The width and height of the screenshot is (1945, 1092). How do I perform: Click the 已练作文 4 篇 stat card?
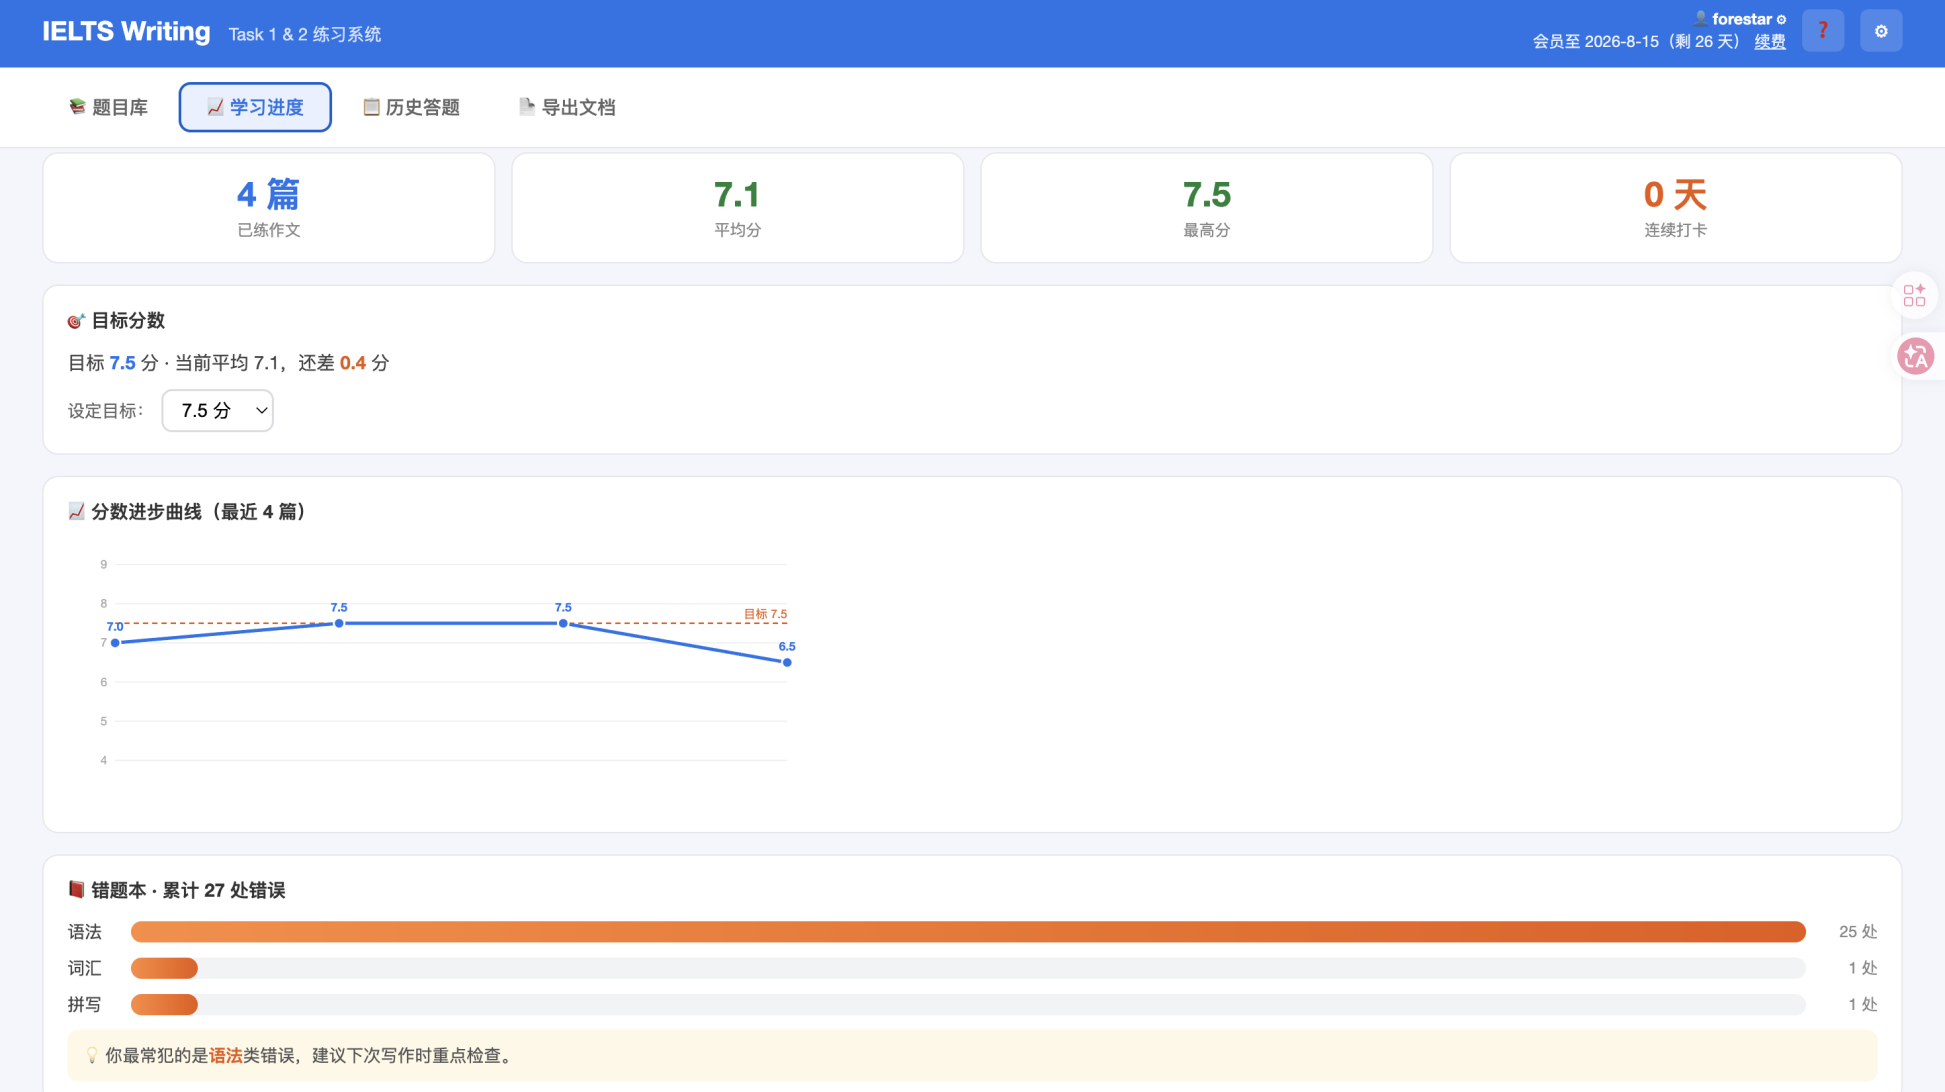[269, 208]
